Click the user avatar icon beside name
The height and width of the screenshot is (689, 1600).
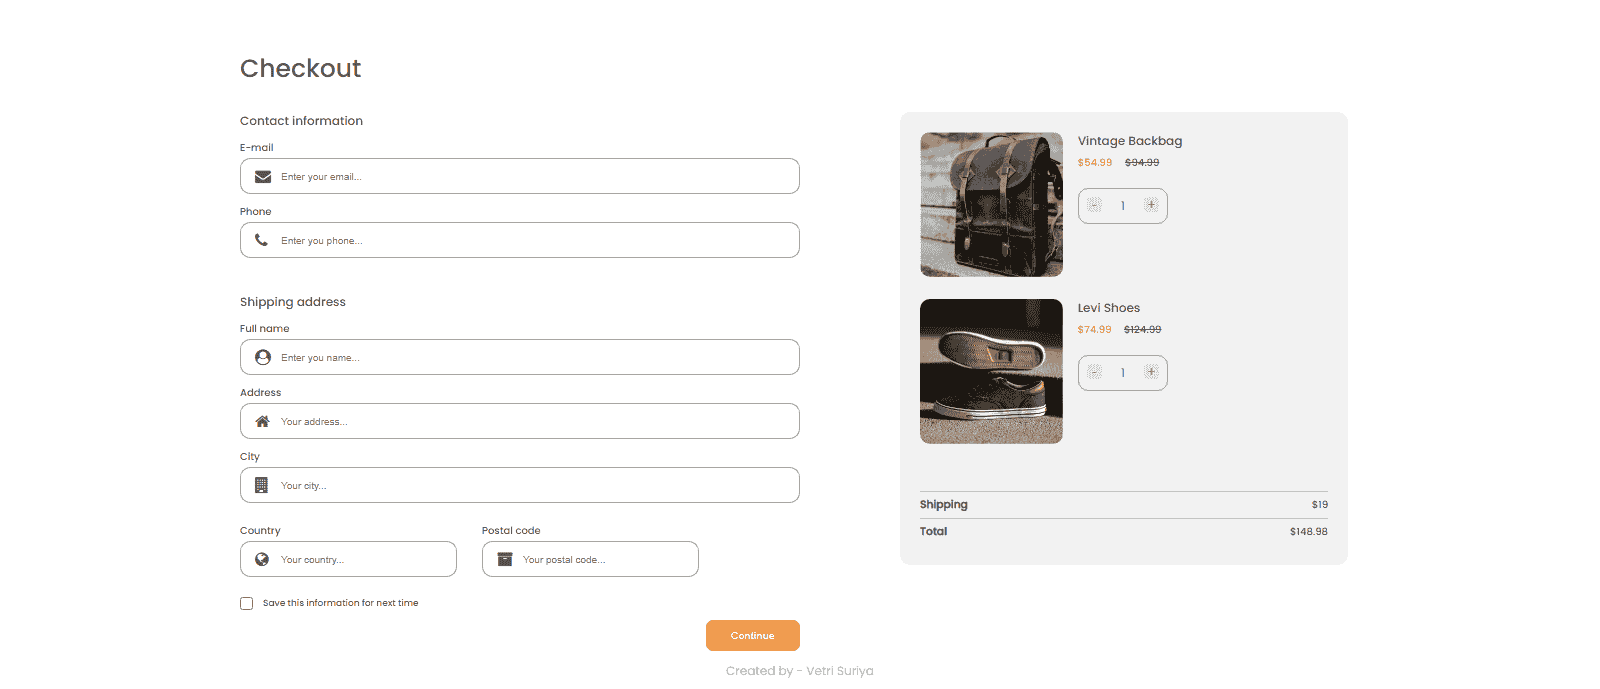point(263,357)
